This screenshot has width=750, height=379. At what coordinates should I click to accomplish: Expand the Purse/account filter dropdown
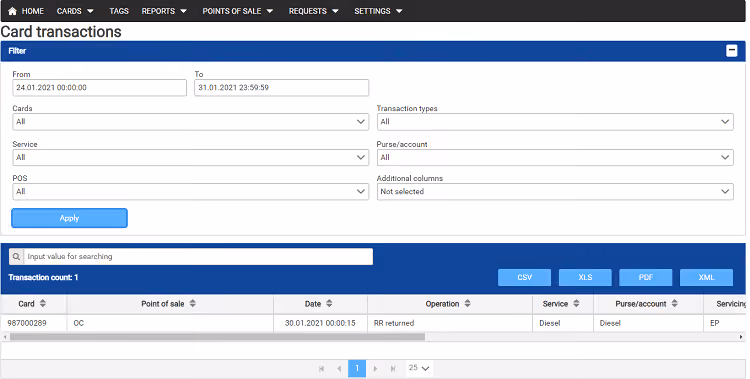555,157
